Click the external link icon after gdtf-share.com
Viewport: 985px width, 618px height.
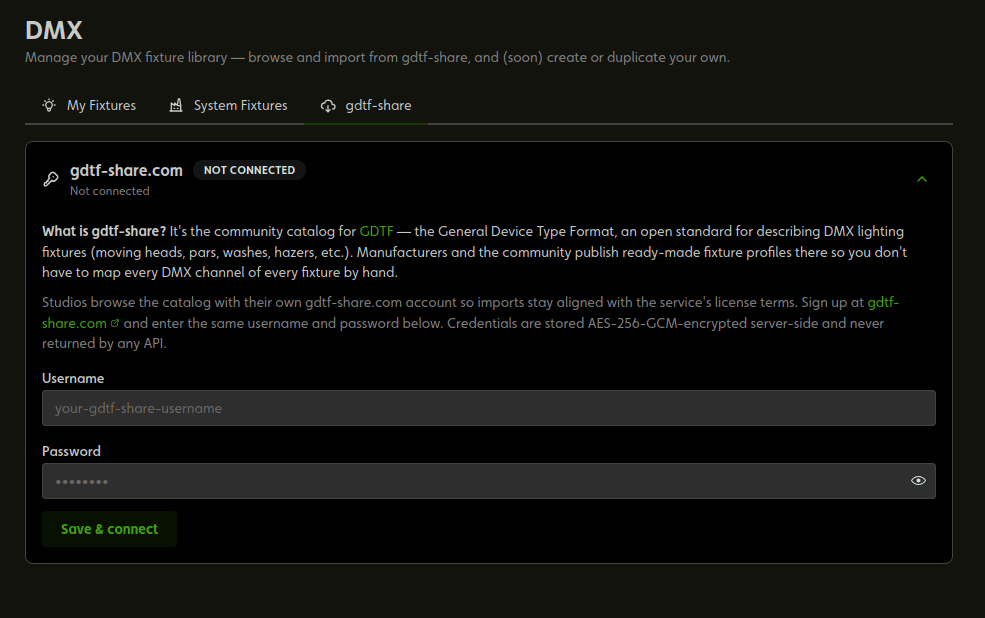click(x=115, y=323)
